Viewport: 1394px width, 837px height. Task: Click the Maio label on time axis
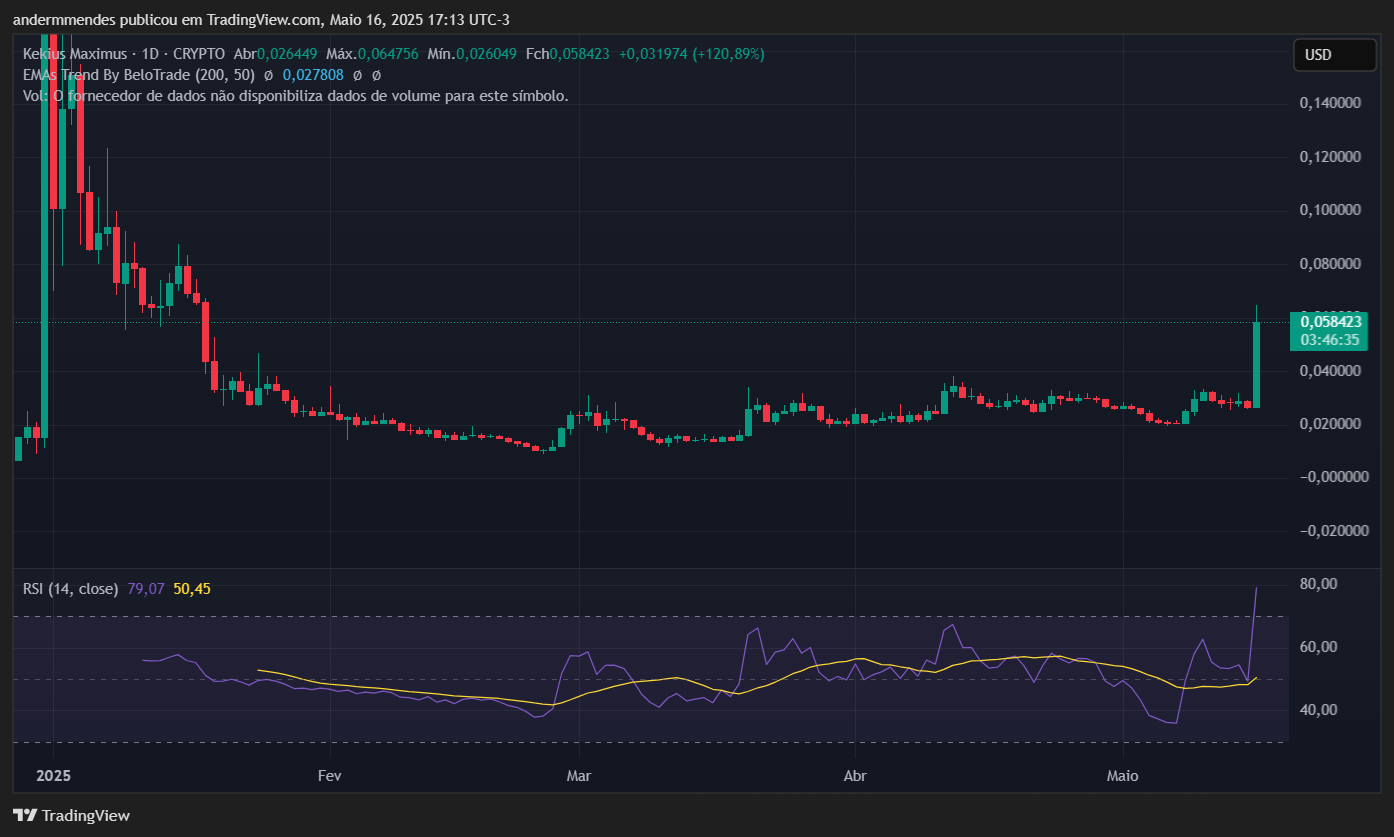pyautogui.click(x=1123, y=776)
